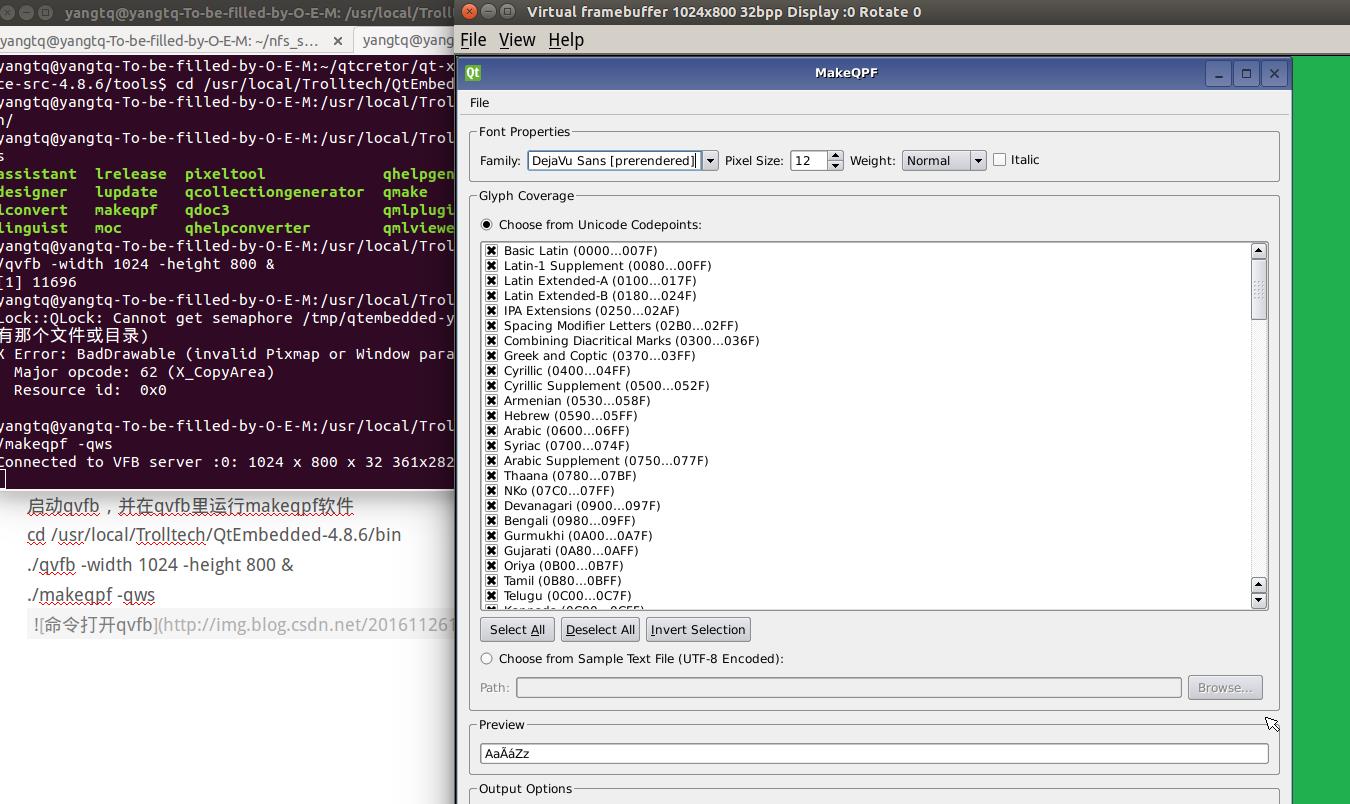Close the nfs_s terminal tab
This screenshot has height=804, width=1350.
point(338,41)
